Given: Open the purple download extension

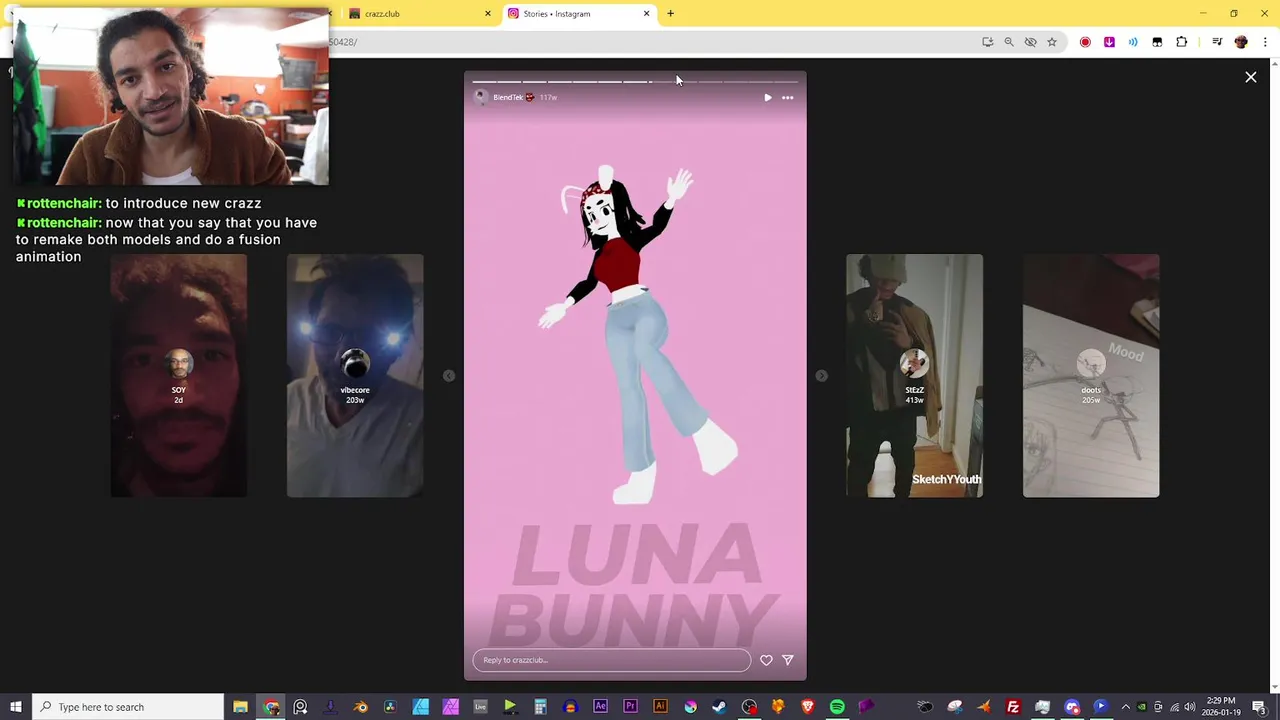Looking at the screenshot, I should coord(1109,42).
